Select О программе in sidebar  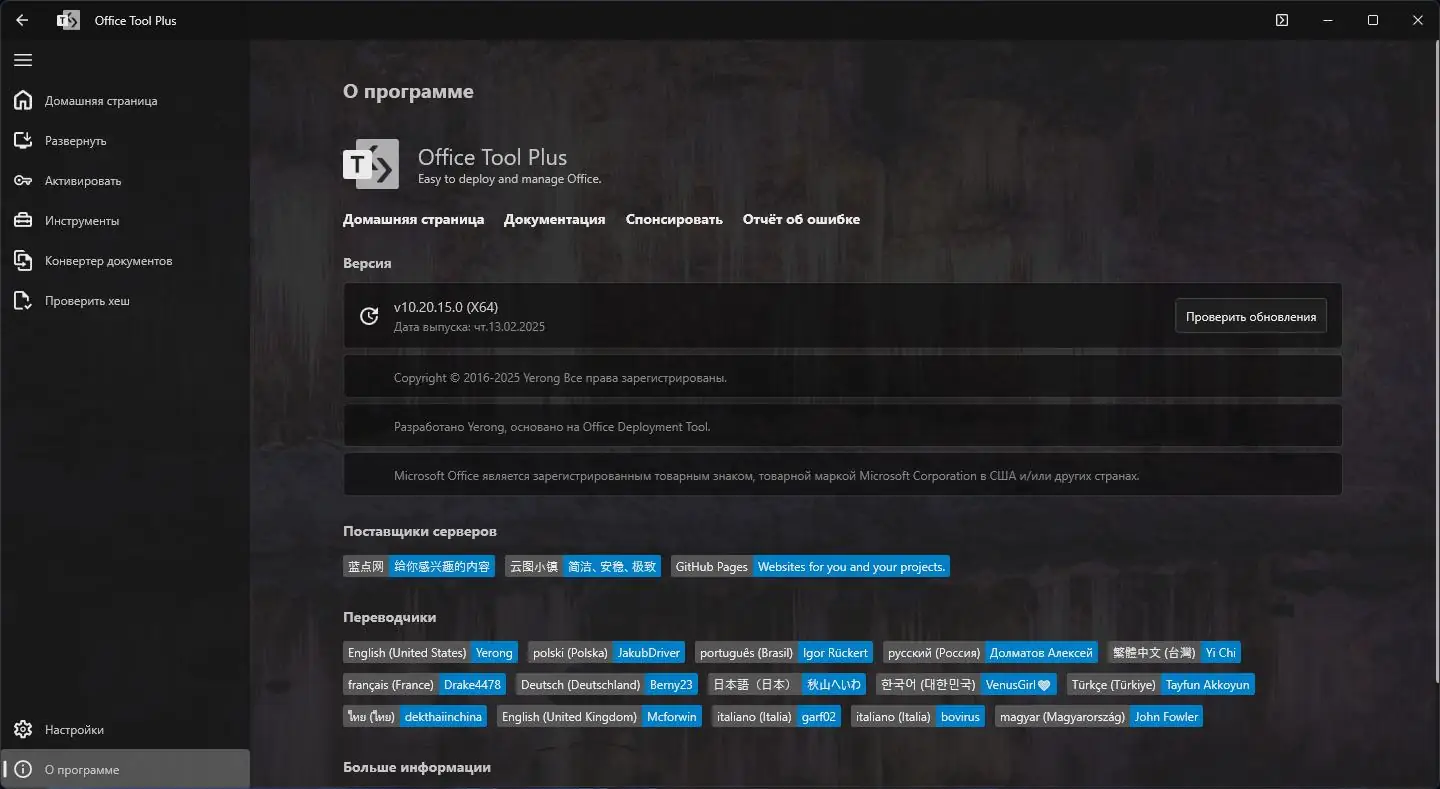pos(82,770)
